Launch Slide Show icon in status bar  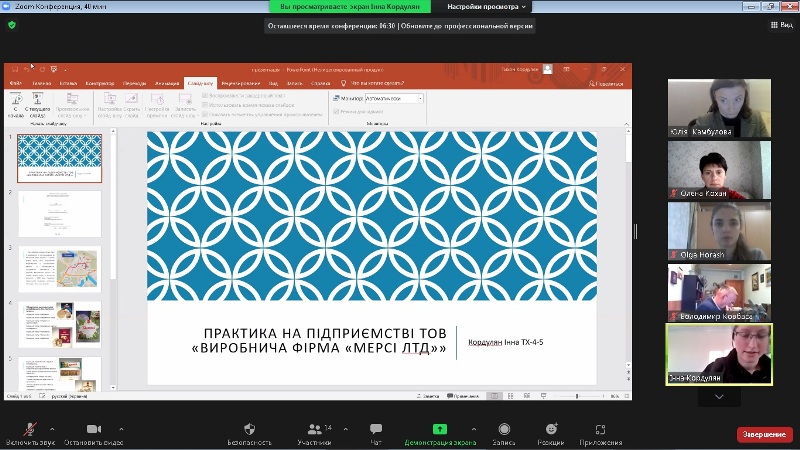543,396
